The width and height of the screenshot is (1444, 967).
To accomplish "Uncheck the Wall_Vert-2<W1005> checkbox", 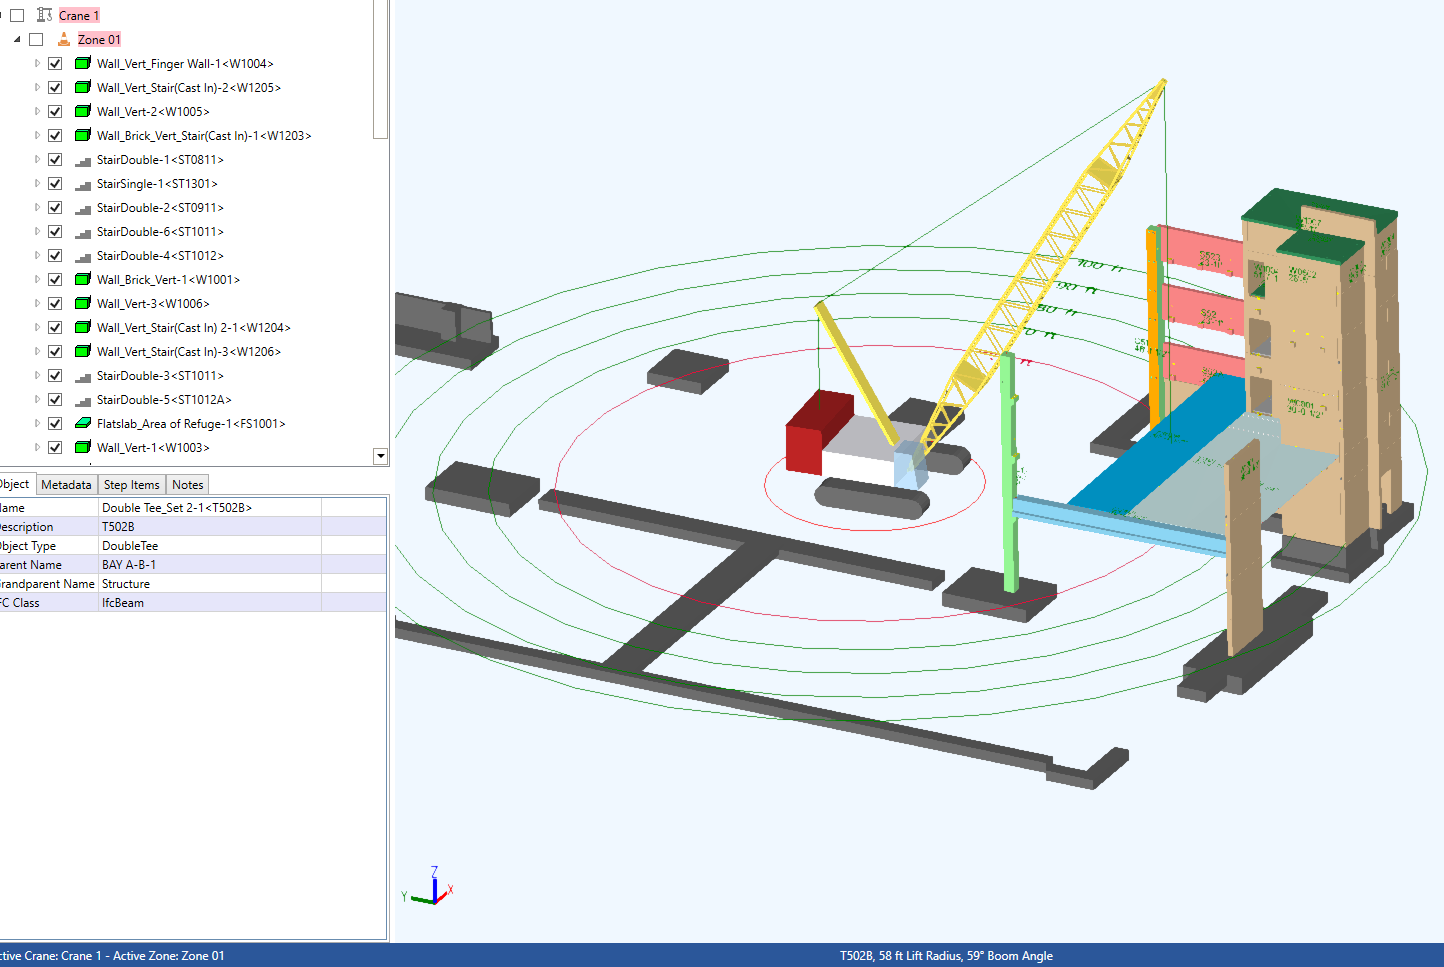I will click(x=55, y=111).
